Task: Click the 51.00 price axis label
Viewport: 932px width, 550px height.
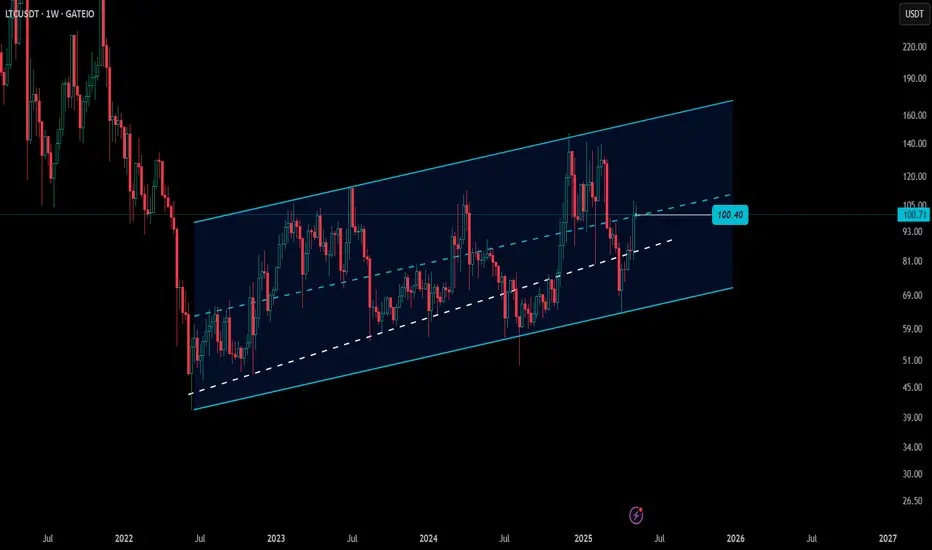Action: coord(914,360)
